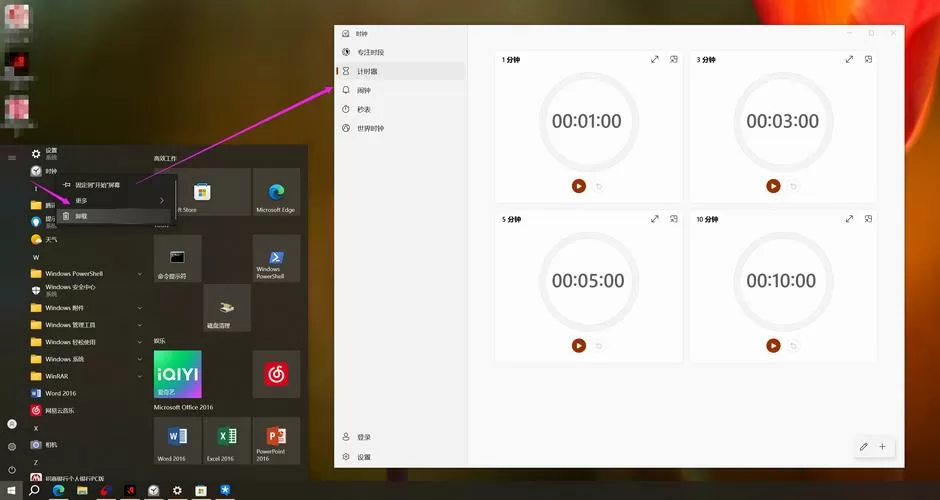Open taskbar search magnifier
Image resolution: width=940 pixels, height=500 pixels.
point(34,490)
